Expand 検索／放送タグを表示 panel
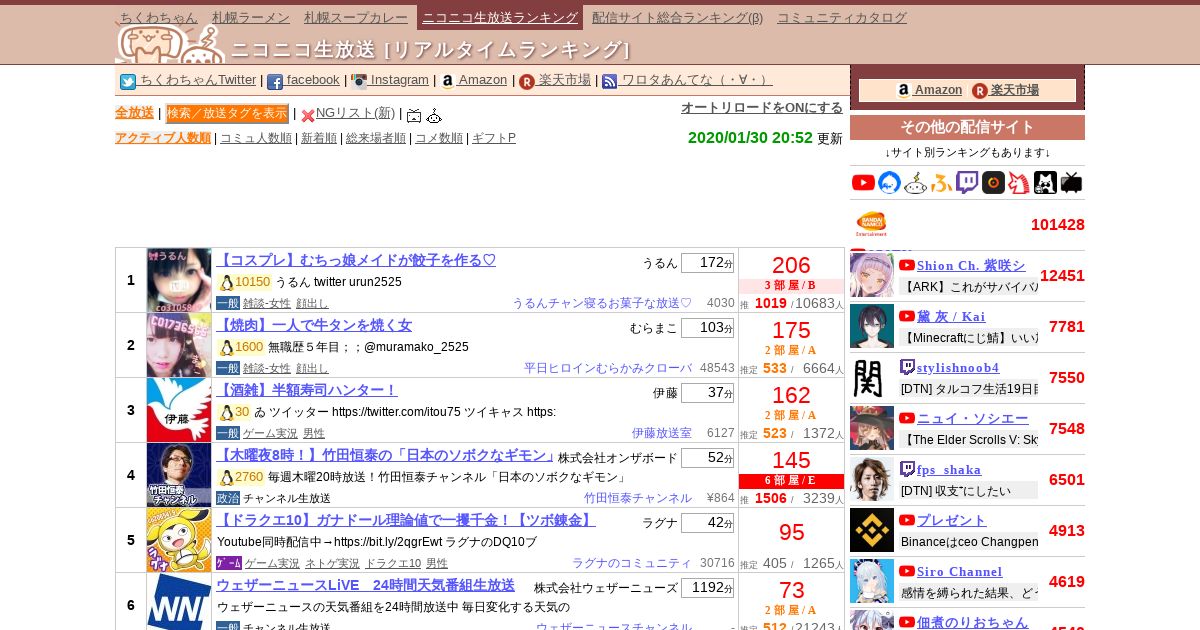 tap(227, 113)
